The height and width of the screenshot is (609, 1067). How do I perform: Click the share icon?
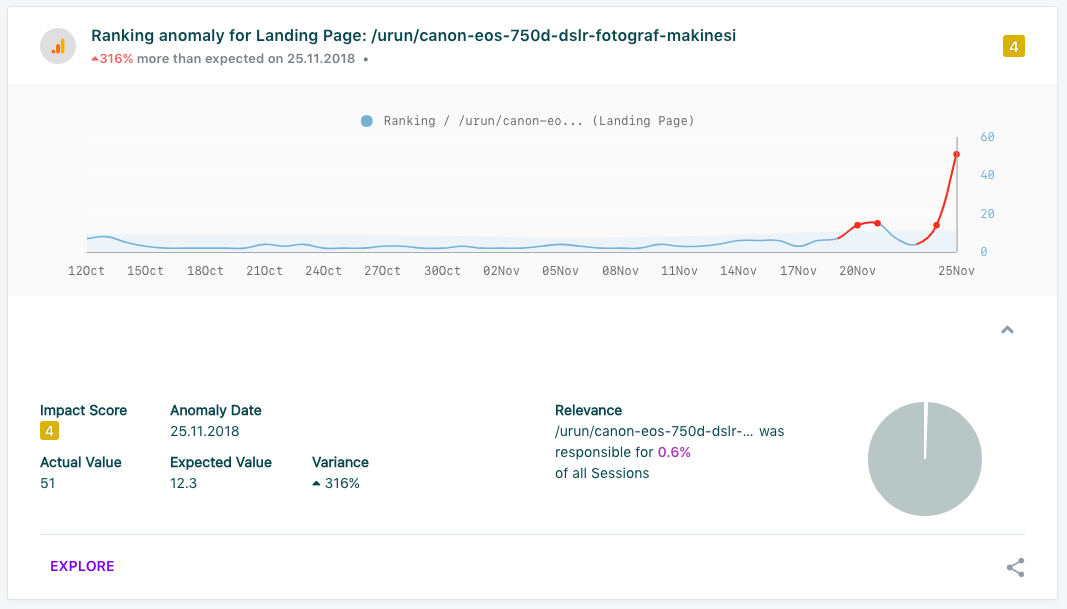1015,567
